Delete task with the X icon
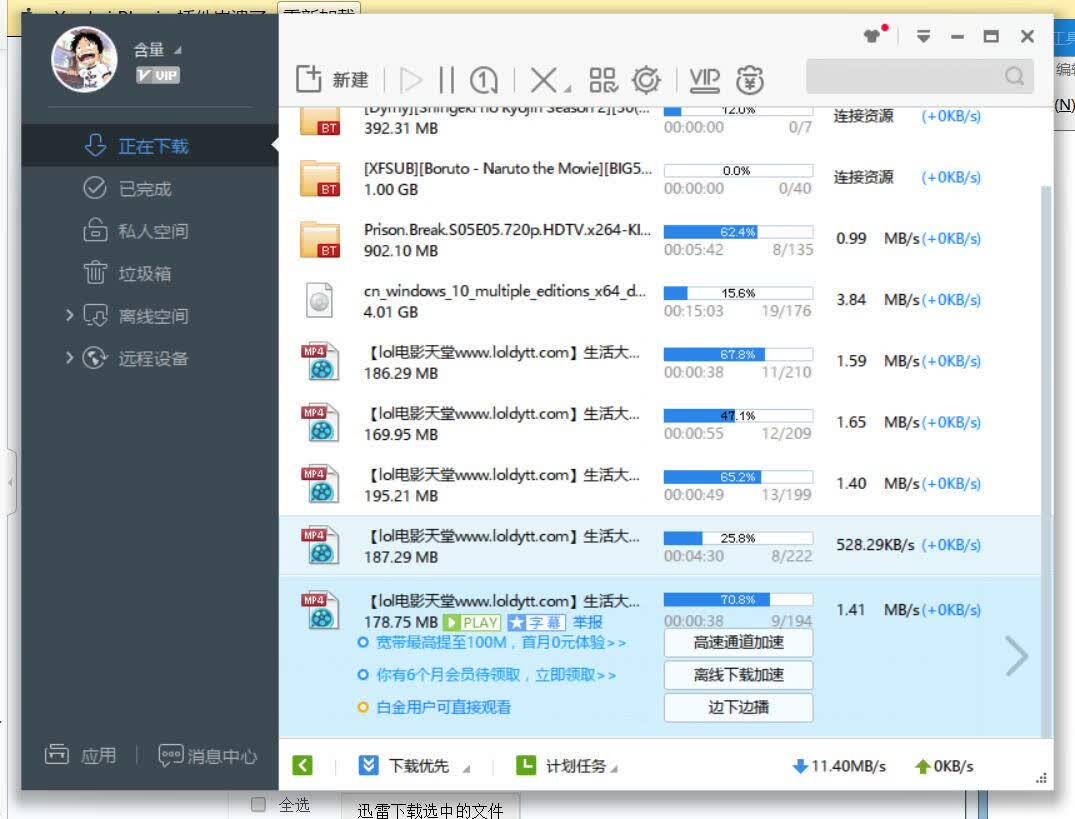This screenshot has height=819, width=1075. [544, 80]
